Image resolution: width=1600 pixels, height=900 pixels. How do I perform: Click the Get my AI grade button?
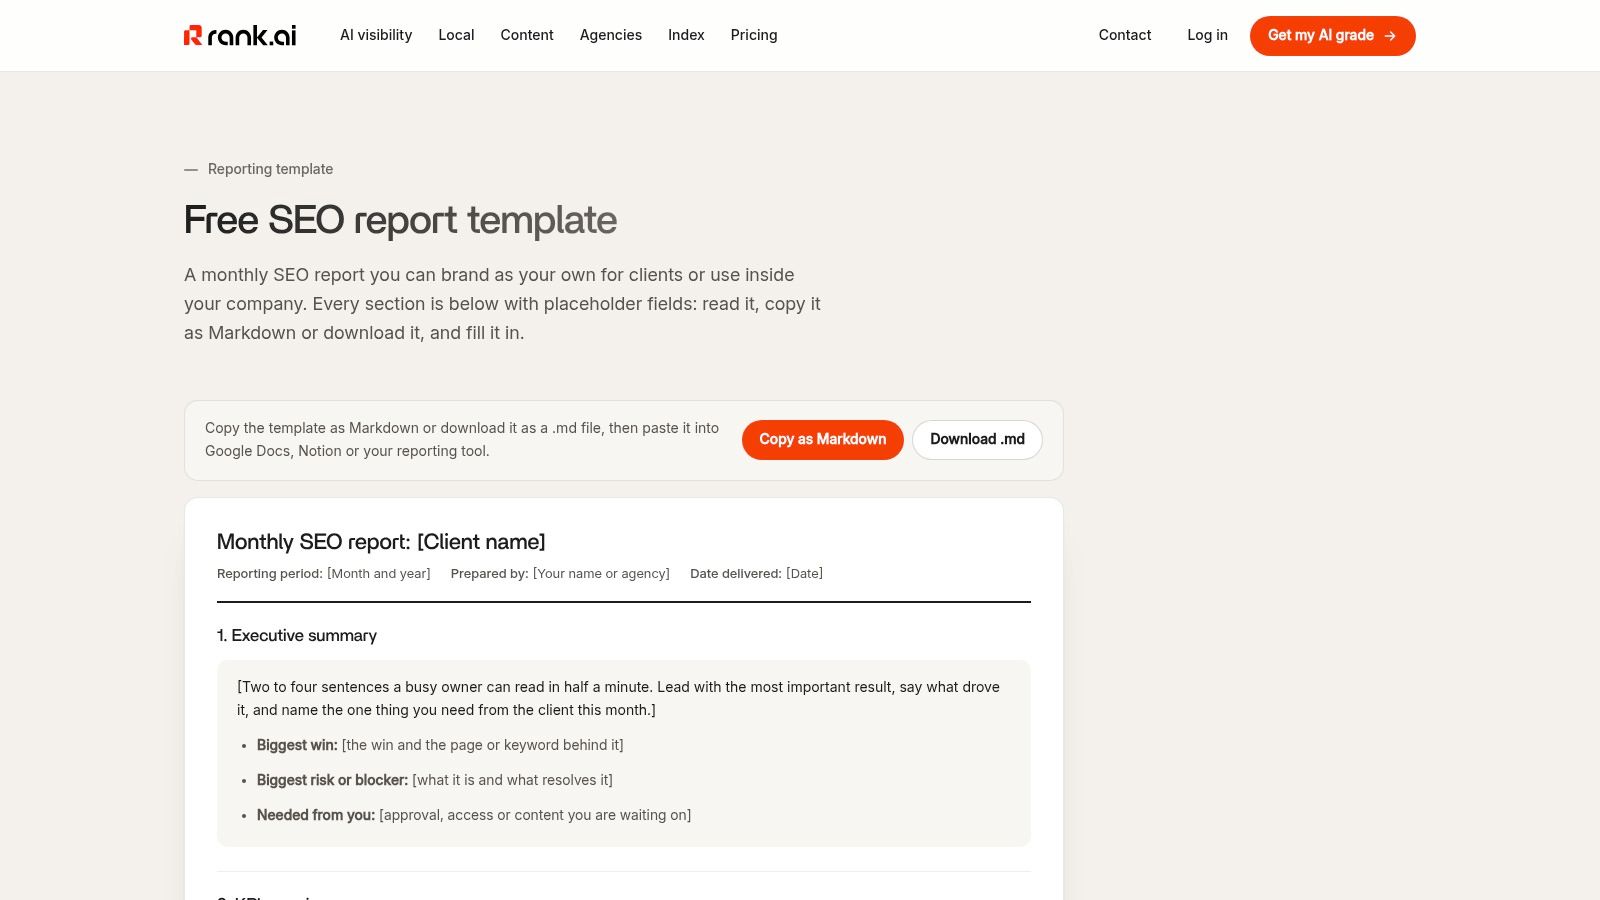pyautogui.click(x=1332, y=36)
